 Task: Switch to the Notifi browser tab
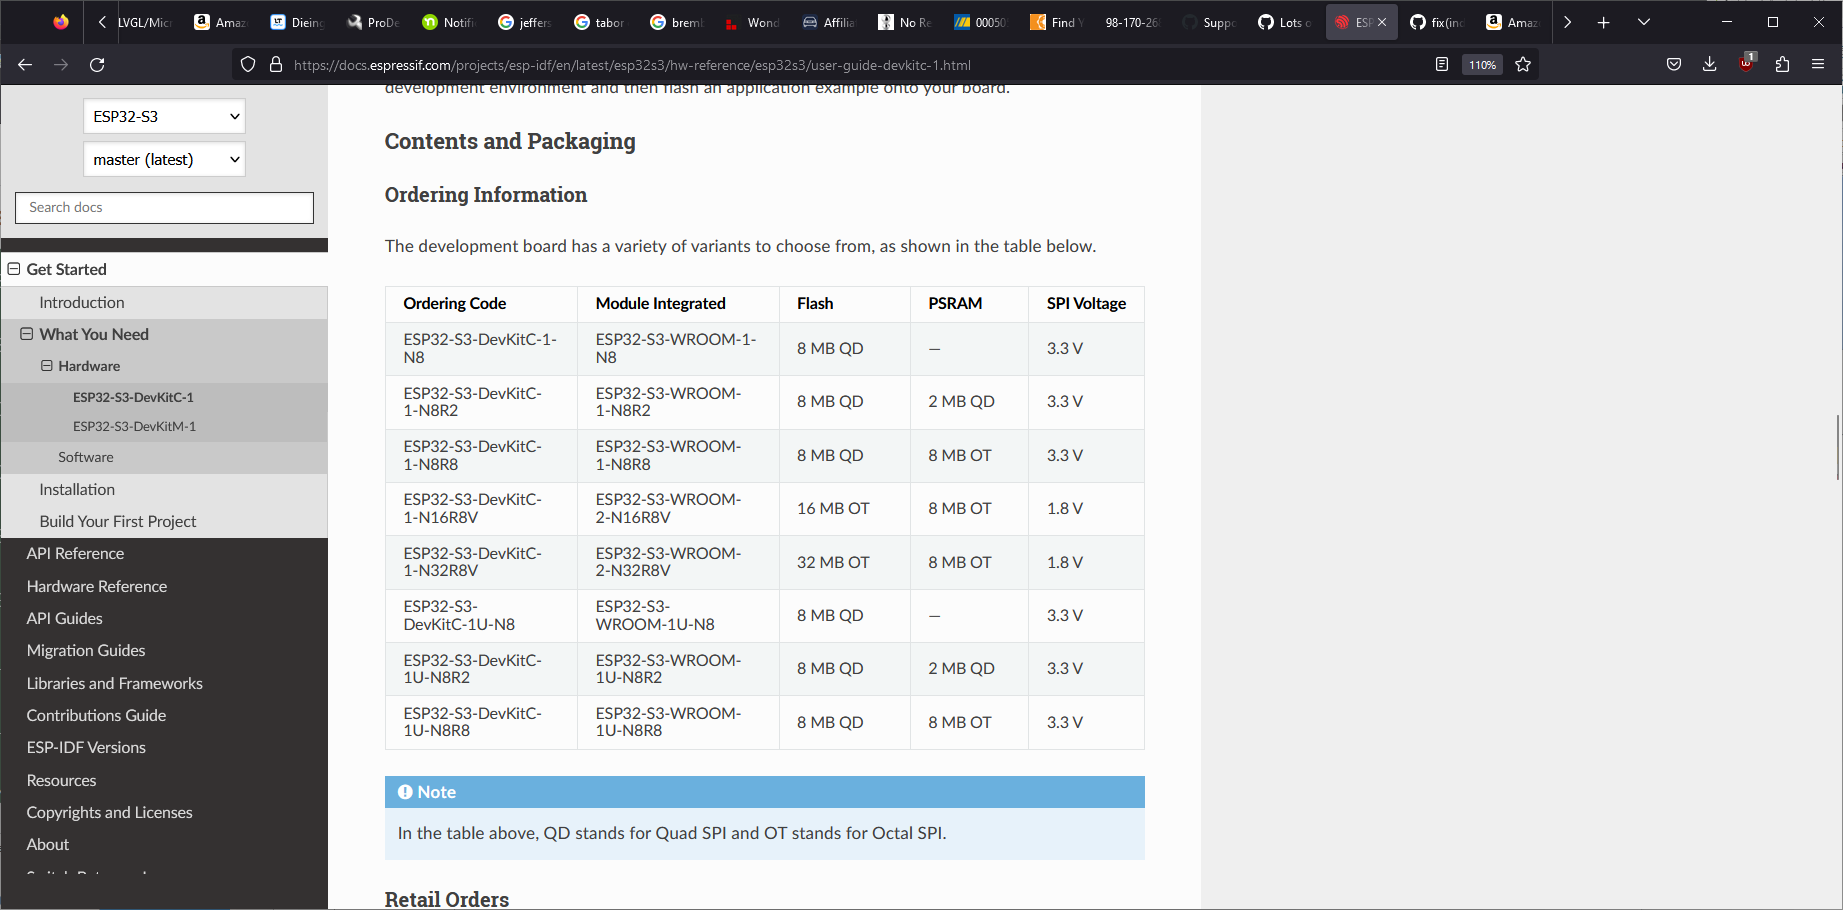click(x=450, y=22)
